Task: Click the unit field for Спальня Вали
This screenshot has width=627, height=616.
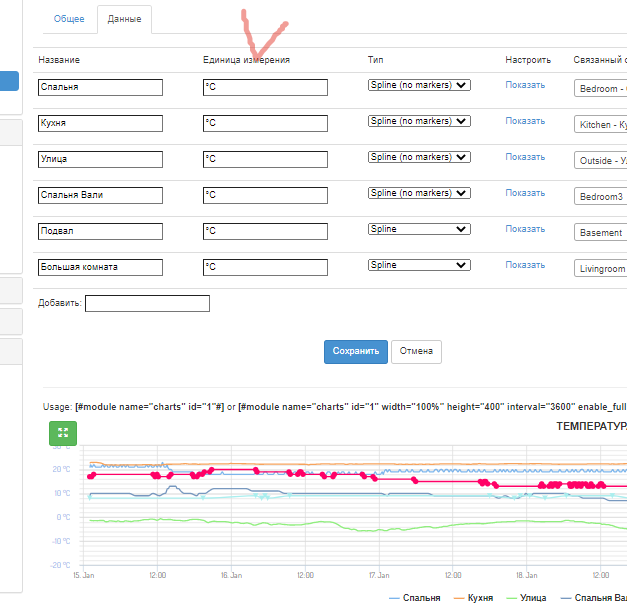Action: coord(264,196)
